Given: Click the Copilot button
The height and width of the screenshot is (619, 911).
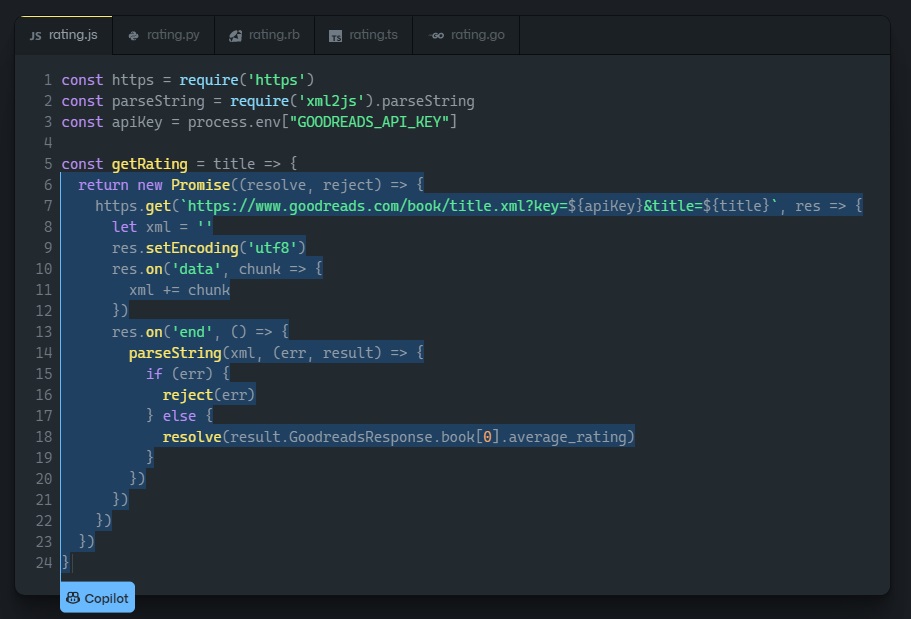Looking at the screenshot, I should pyautogui.click(x=98, y=597).
